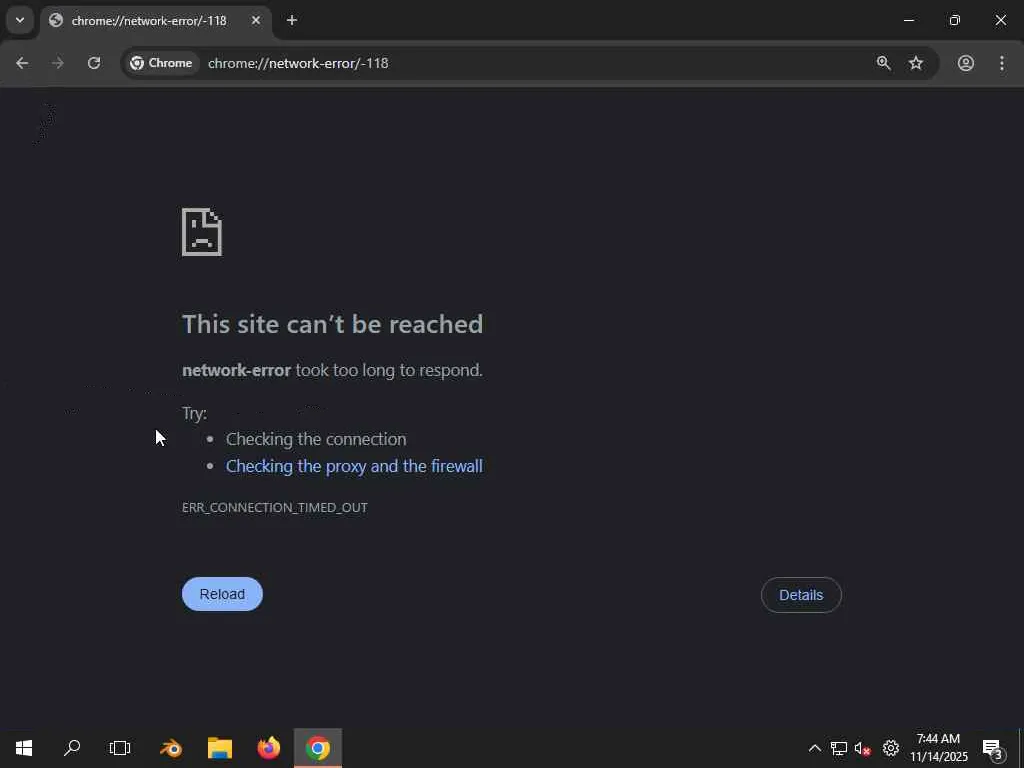
Task: Click the address bar URL text
Action: [298, 63]
